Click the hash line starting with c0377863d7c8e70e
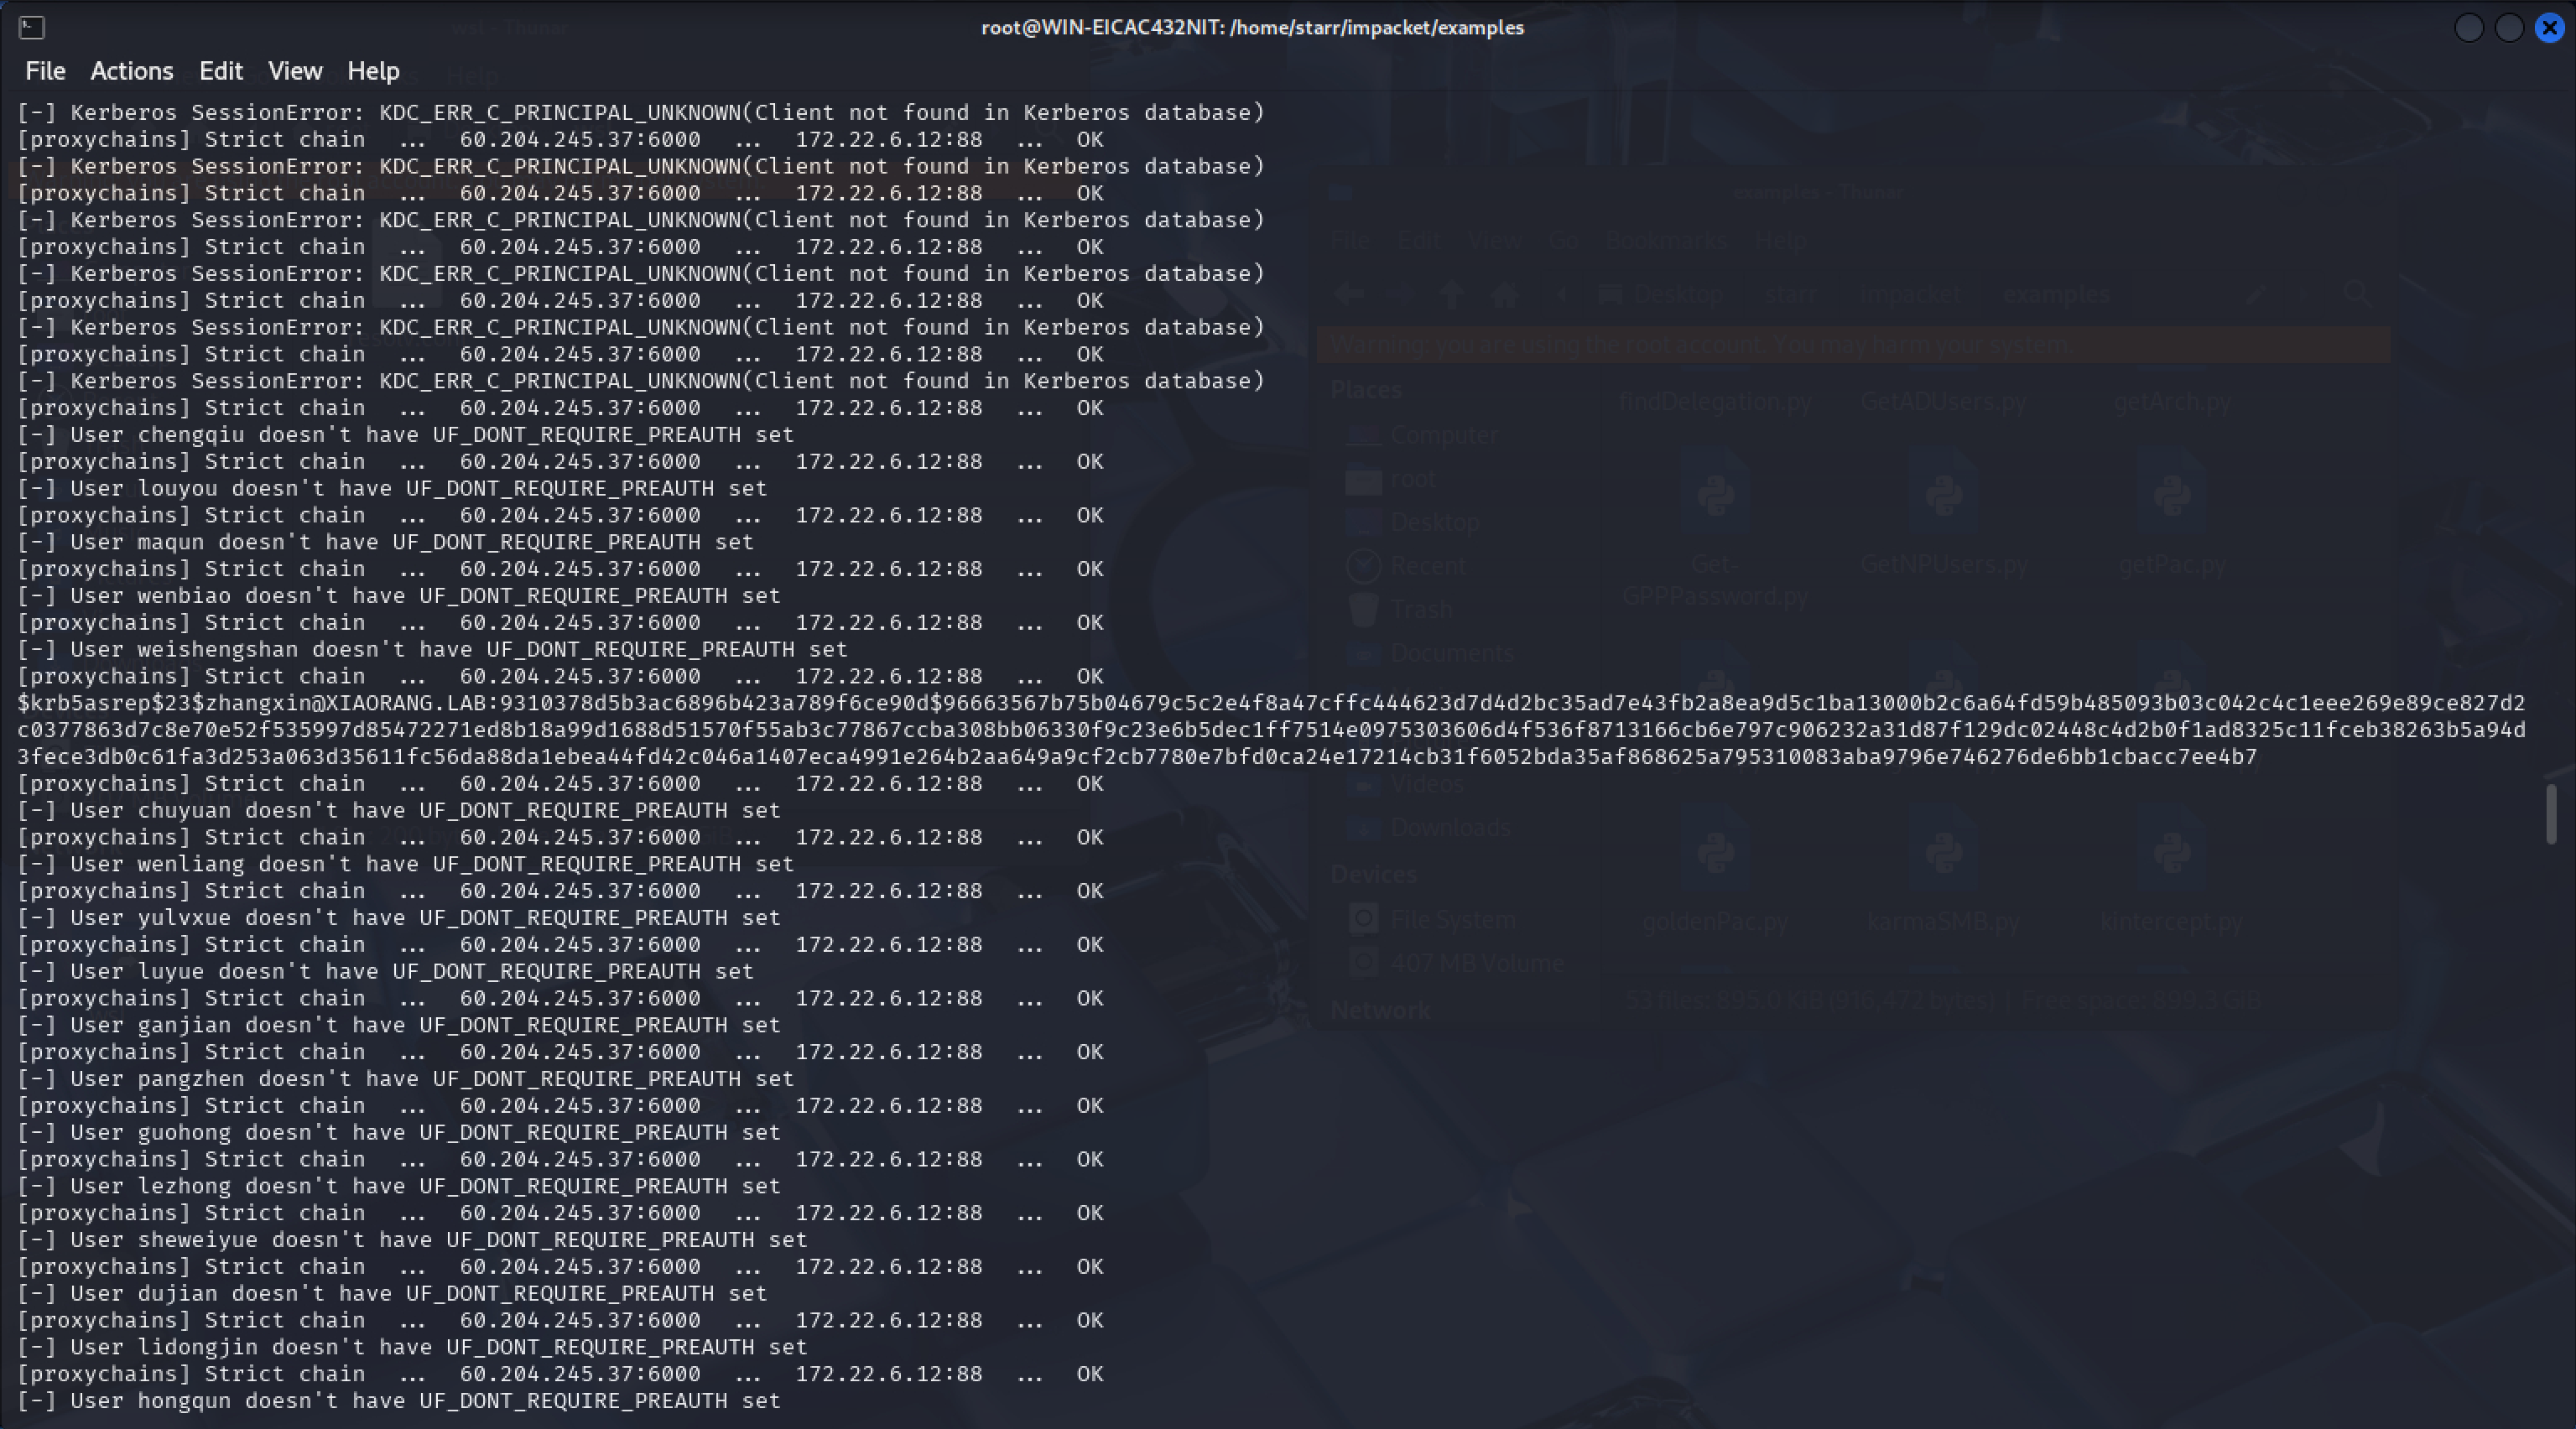The image size is (2576, 1429). coord(1271,730)
